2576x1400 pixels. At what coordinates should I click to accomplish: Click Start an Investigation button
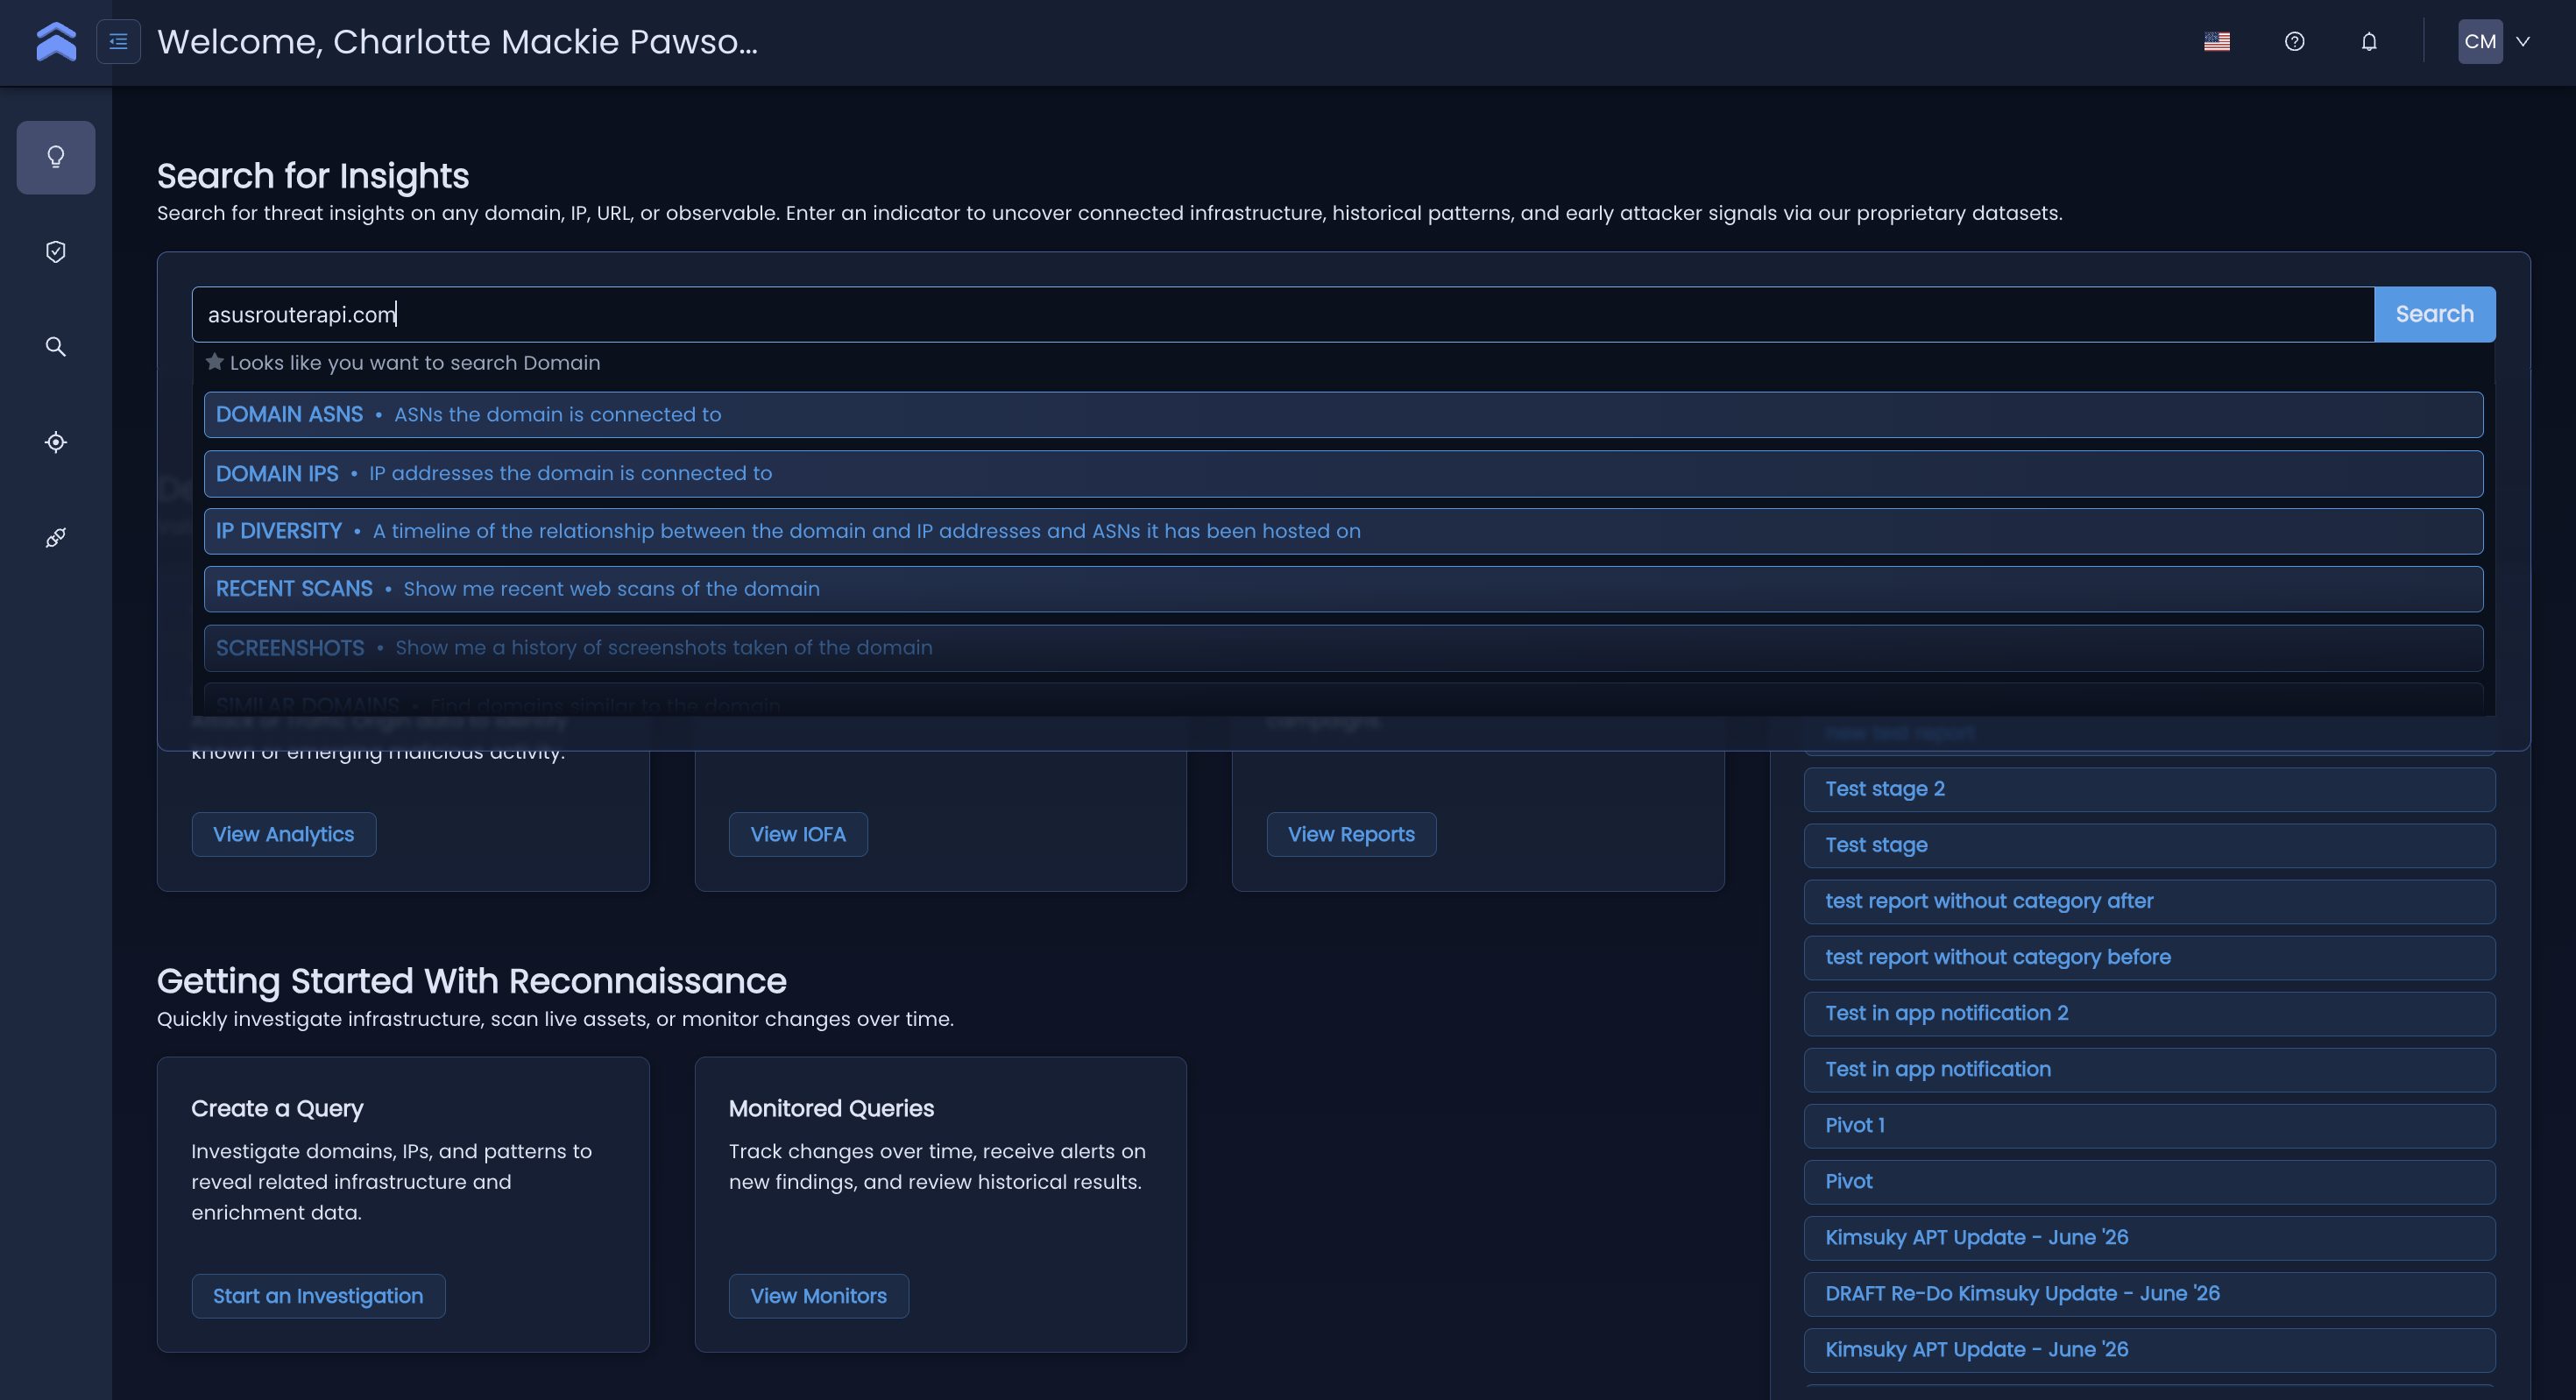(x=318, y=1296)
